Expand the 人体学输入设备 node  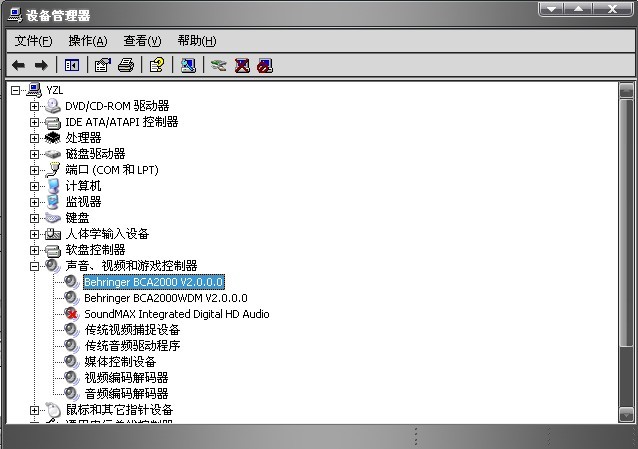(35, 234)
